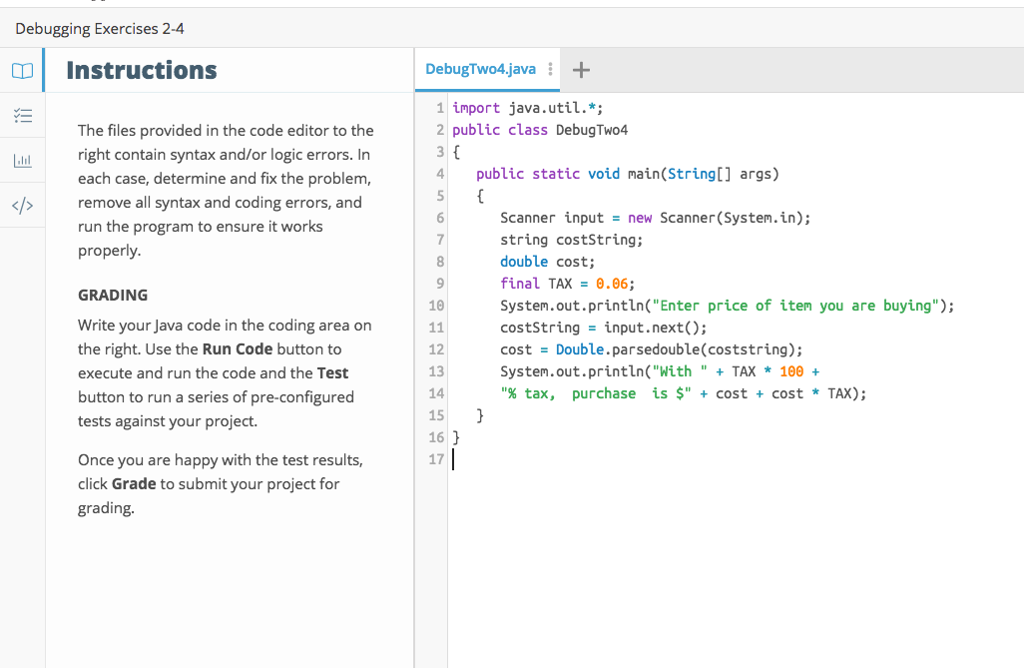Click the plus icon to add a tab

[x=581, y=69]
